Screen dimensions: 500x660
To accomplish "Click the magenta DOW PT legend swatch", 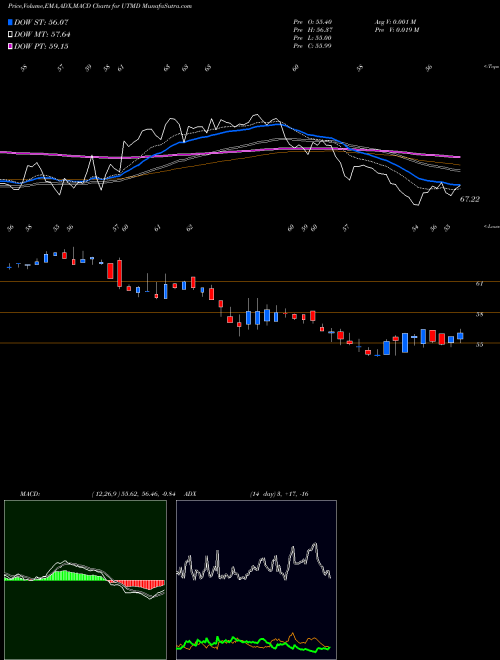I will point(10,46).
